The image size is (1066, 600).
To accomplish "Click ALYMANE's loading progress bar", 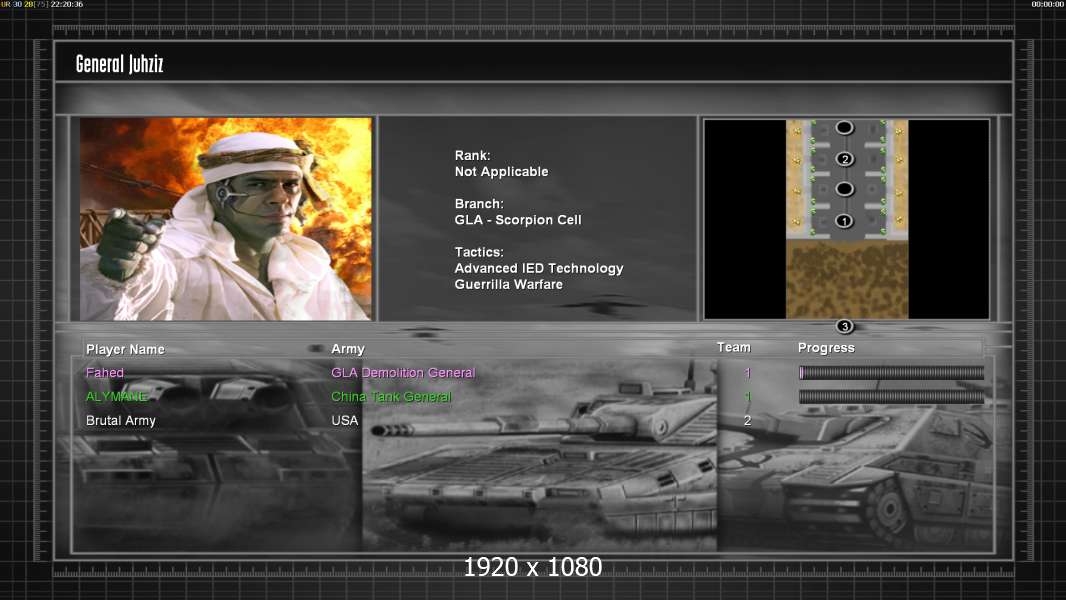I will (891, 397).
